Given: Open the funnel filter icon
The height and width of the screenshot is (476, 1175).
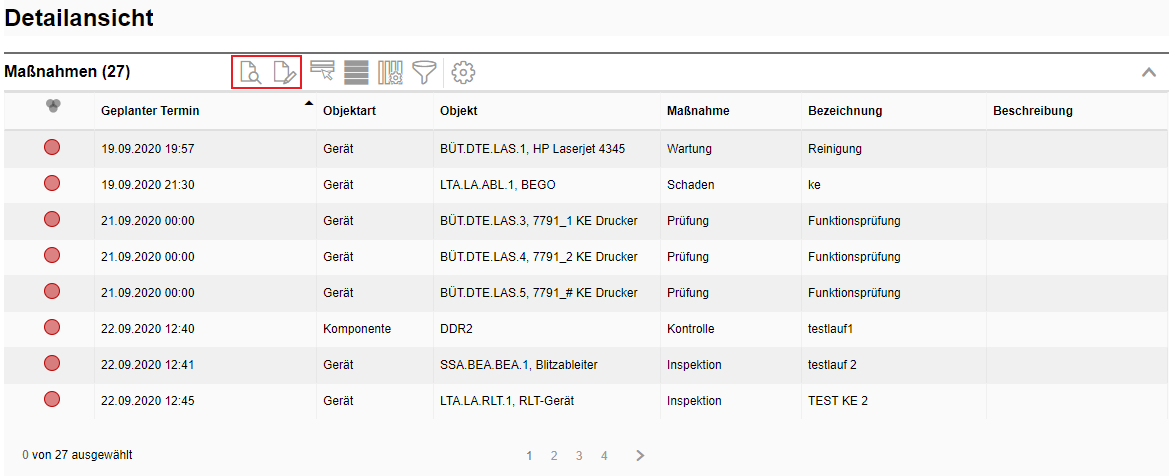Looking at the screenshot, I should point(425,72).
